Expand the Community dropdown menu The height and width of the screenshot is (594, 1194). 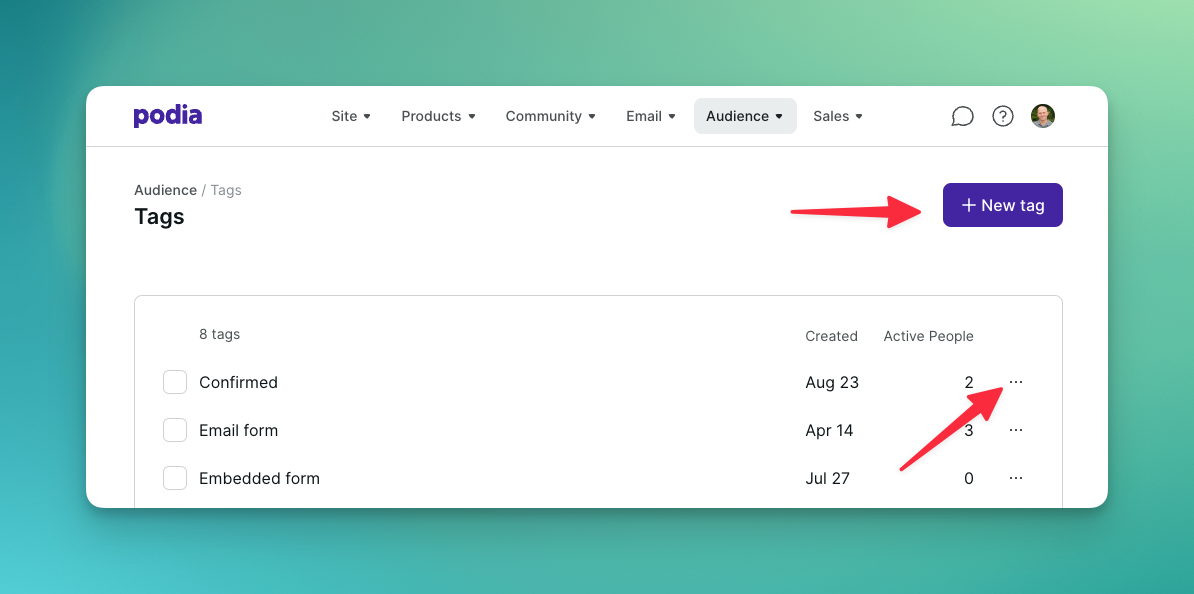click(550, 116)
